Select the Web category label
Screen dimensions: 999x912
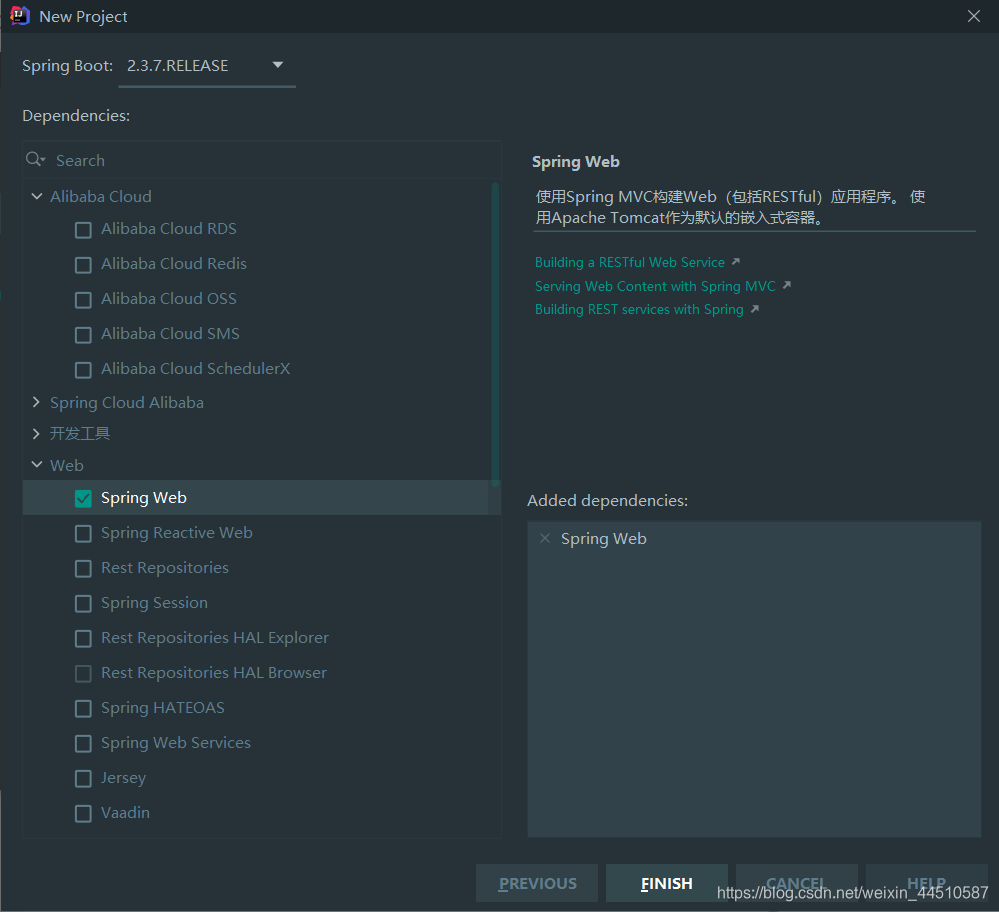coord(67,465)
